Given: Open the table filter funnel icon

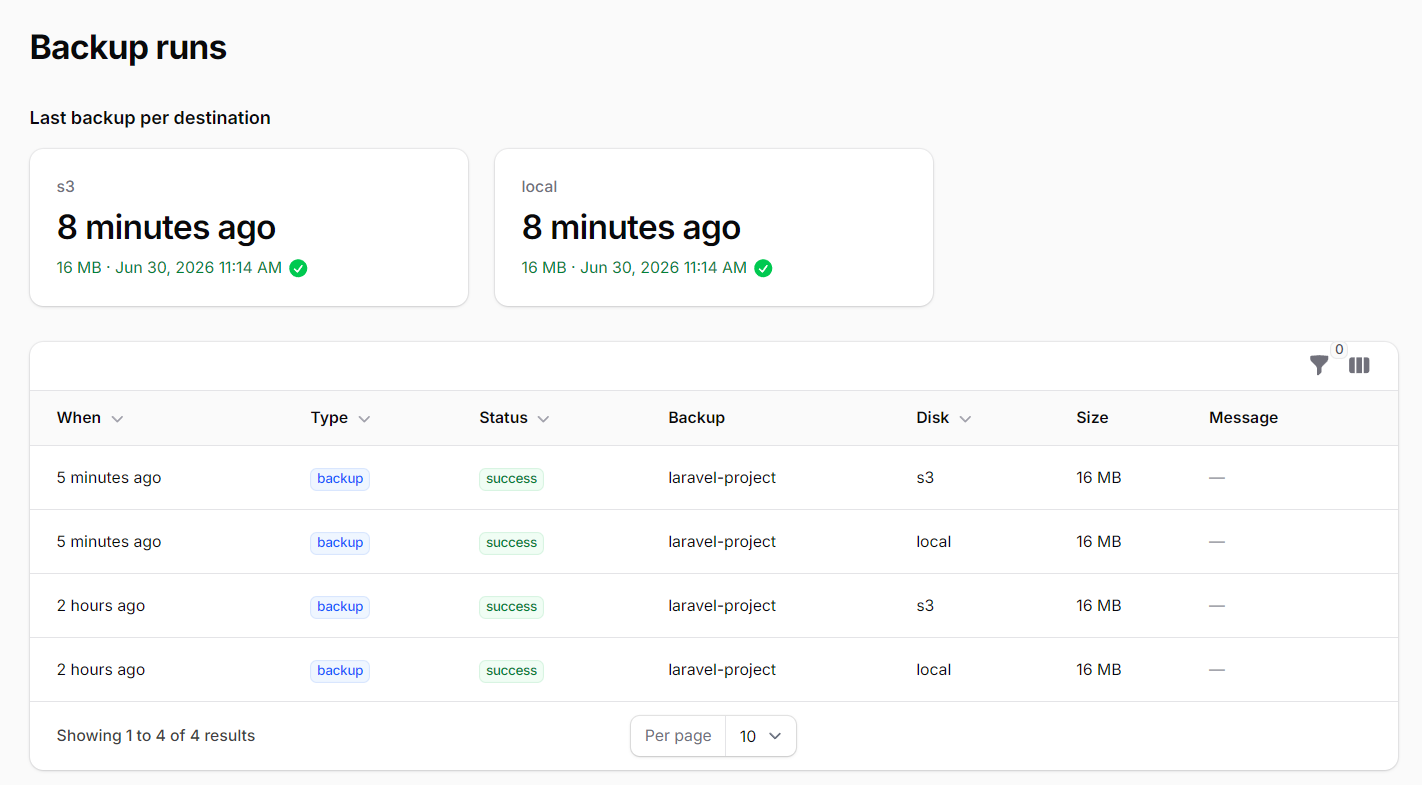Looking at the screenshot, I should (1319, 366).
